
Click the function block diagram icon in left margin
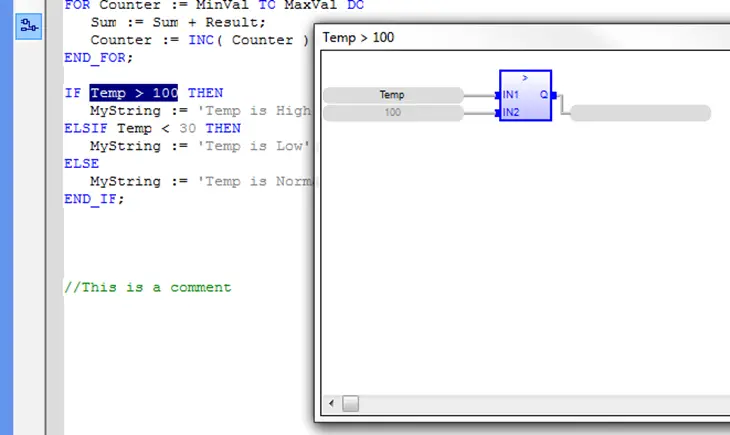[28, 26]
